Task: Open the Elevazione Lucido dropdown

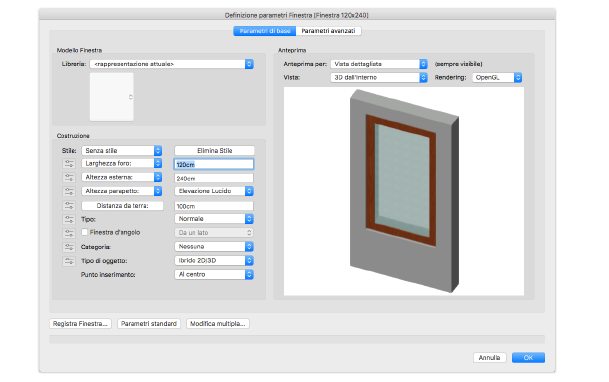Action: [214, 191]
